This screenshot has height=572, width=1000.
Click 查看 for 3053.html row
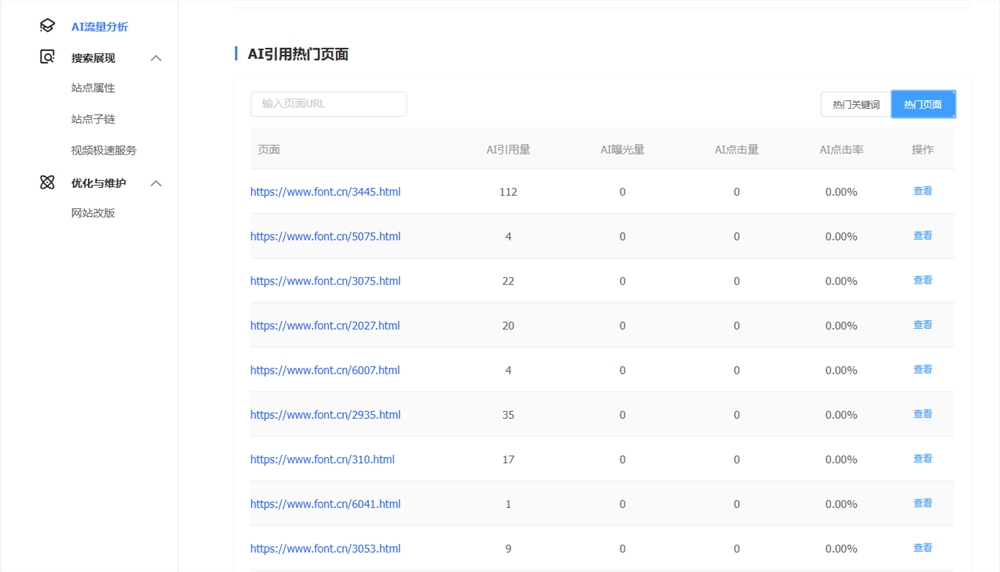pos(923,548)
